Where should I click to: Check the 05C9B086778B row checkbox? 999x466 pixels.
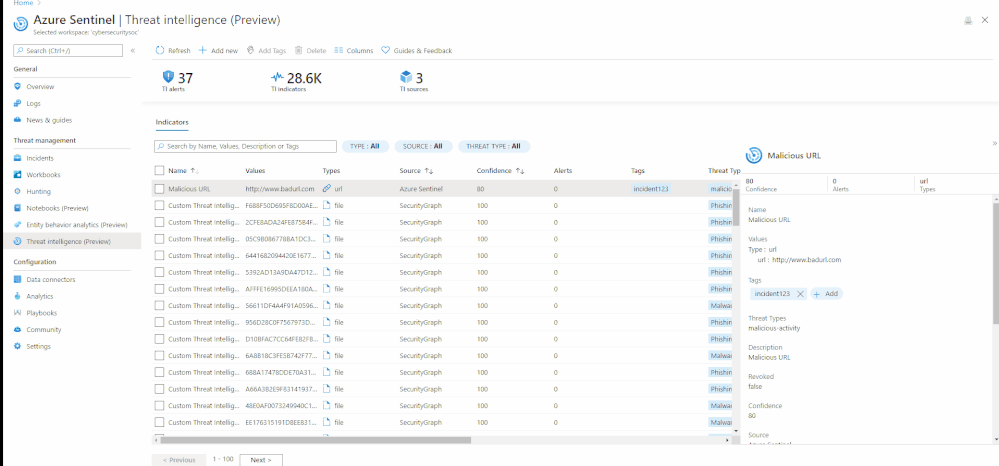[x=159, y=239]
